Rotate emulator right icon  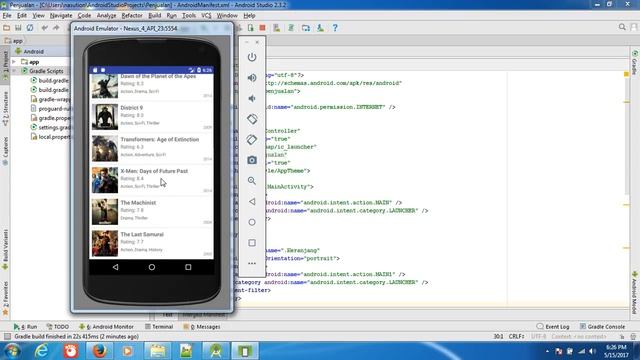click(x=252, y=140)
